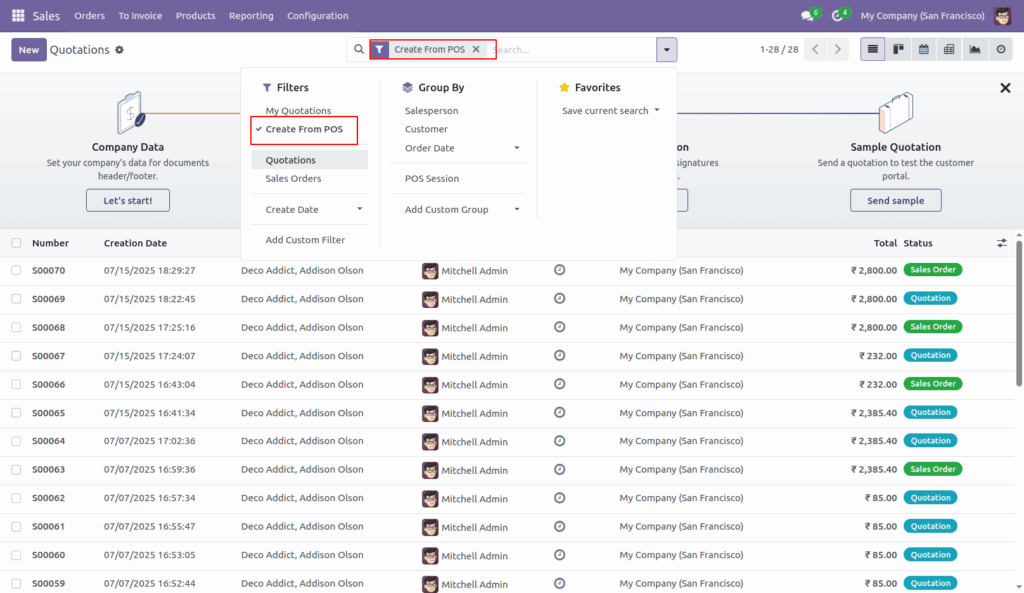
Task: Switch to Kanban view
Action: coord(898,48)
